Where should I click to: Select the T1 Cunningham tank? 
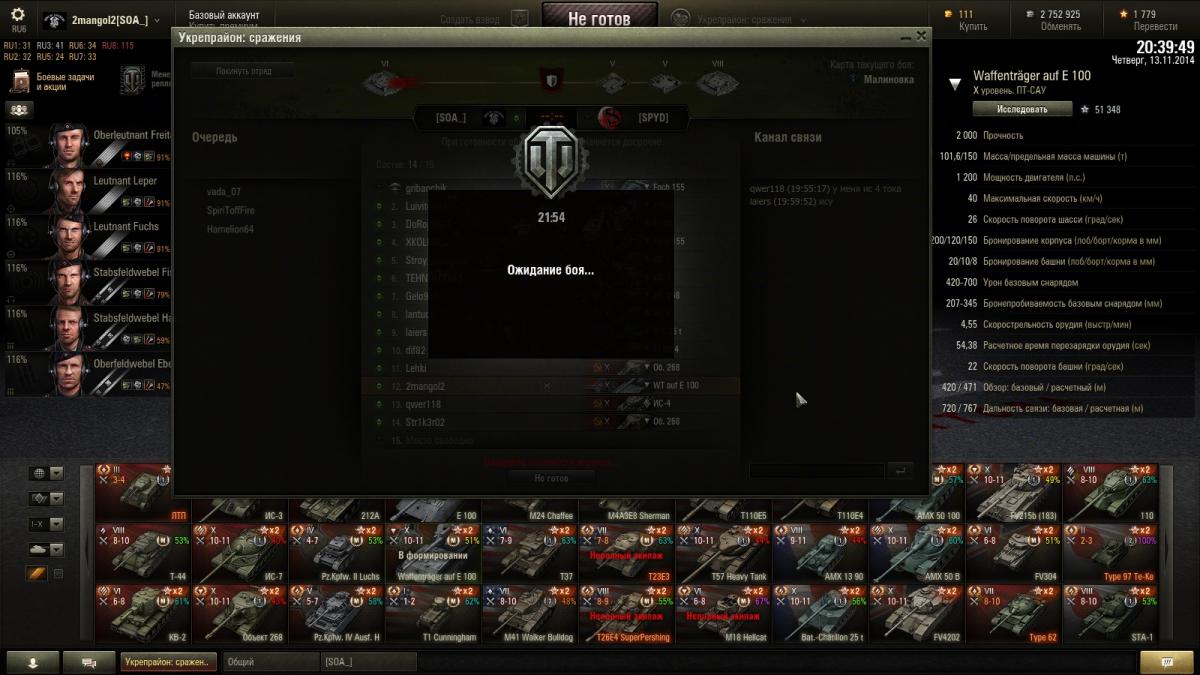[434, 614]
